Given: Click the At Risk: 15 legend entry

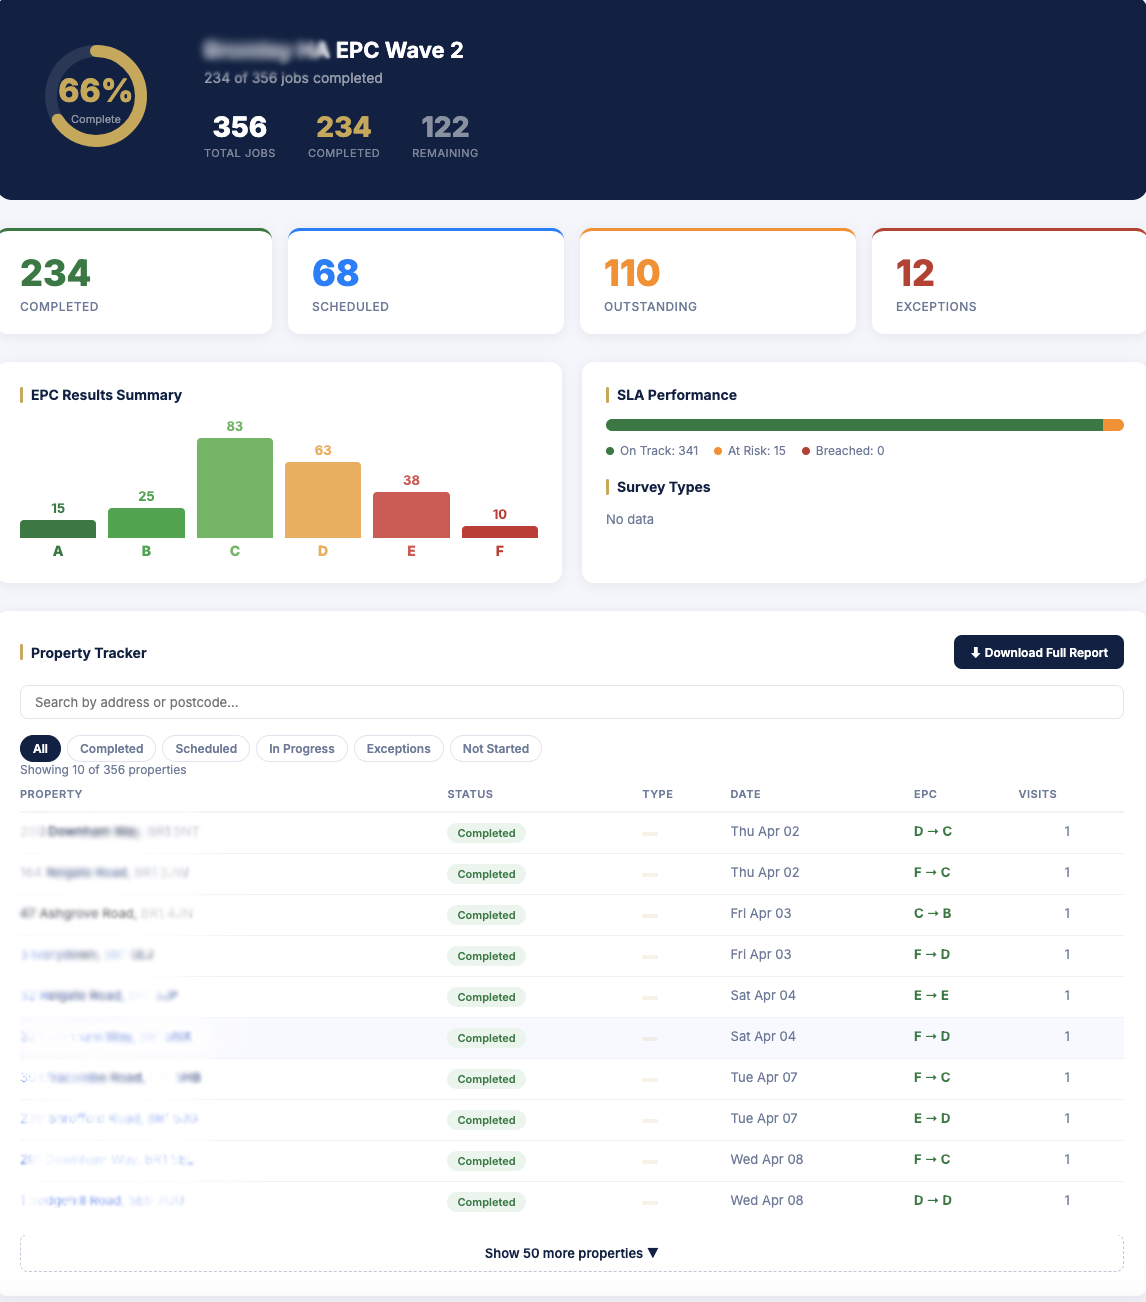Looking at the screenshot, I should pyautogui.click(x=750, y=451).
